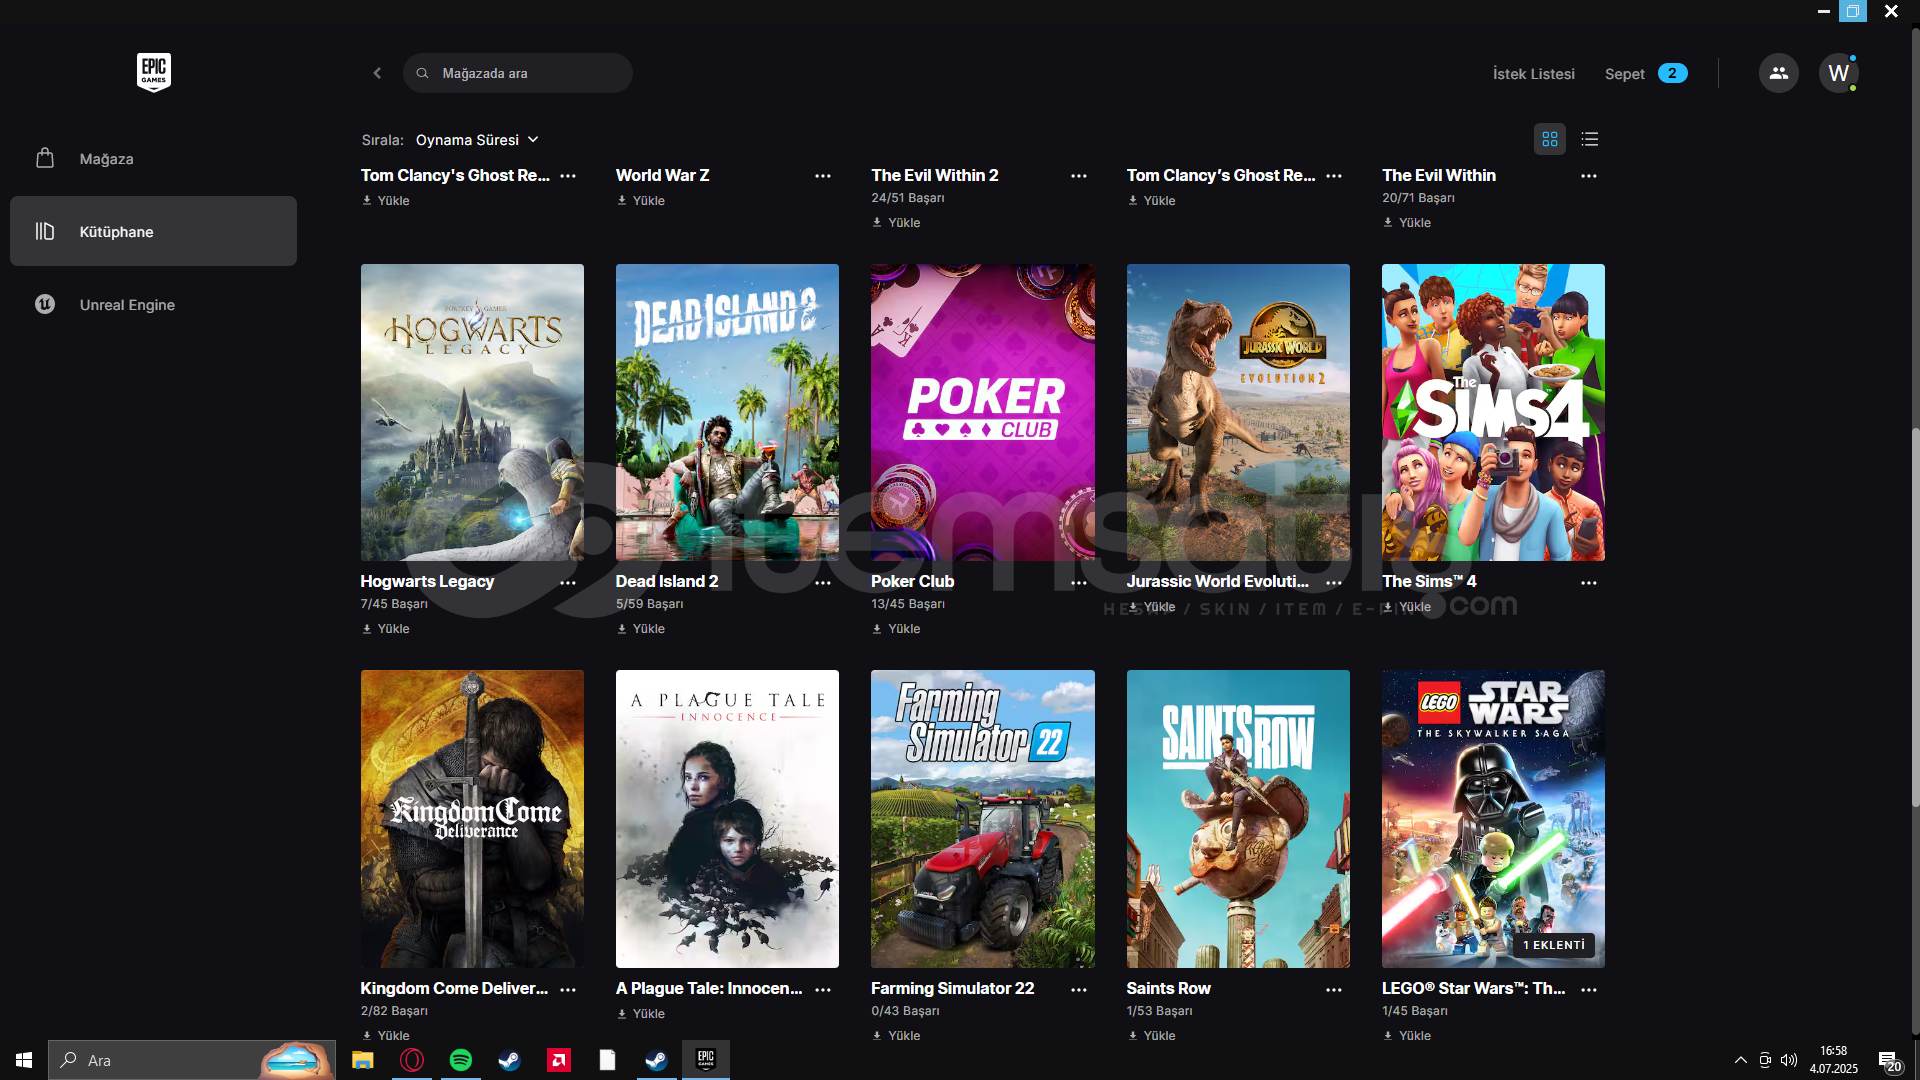Click Yükle under World War Z
This screenshot has width=1920, height=1080.
pyautogui.click(x=641, y=201)
